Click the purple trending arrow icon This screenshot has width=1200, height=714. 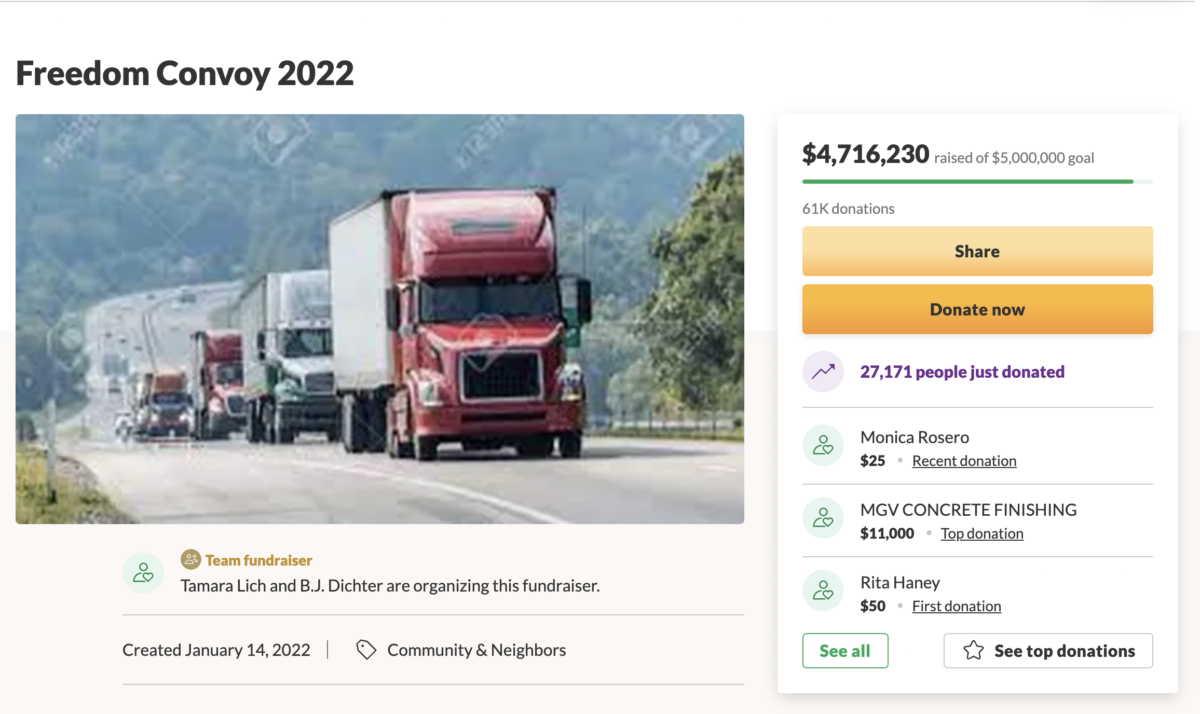[823, 372]
